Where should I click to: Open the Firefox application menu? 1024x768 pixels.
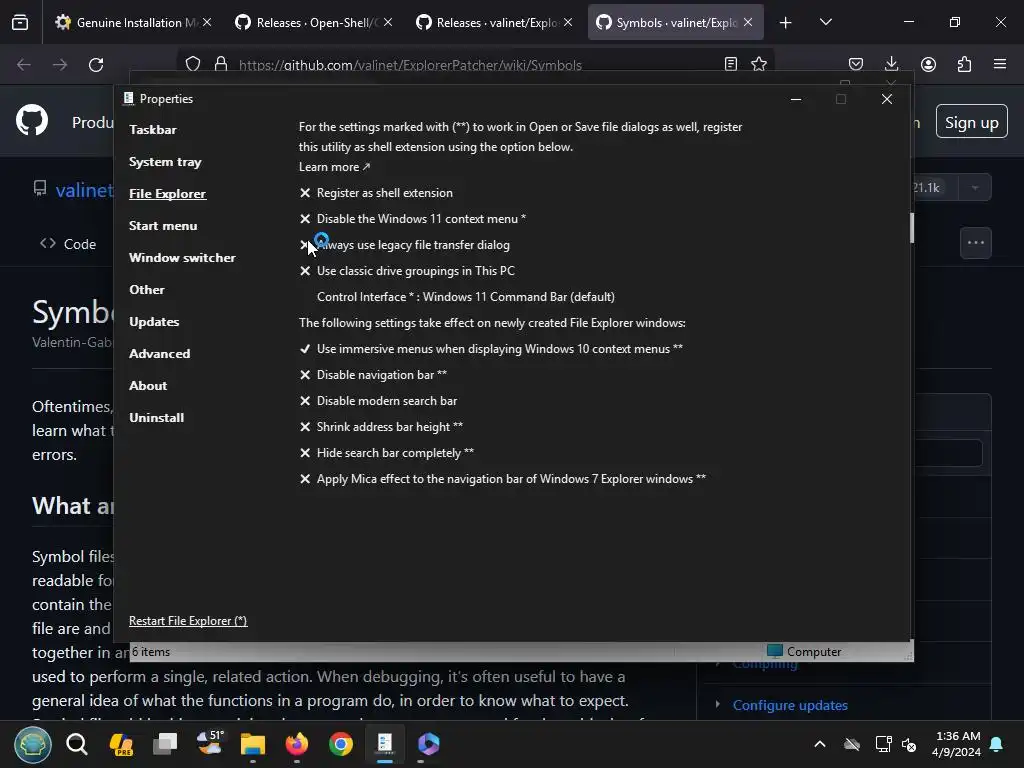coord(1000,64)
